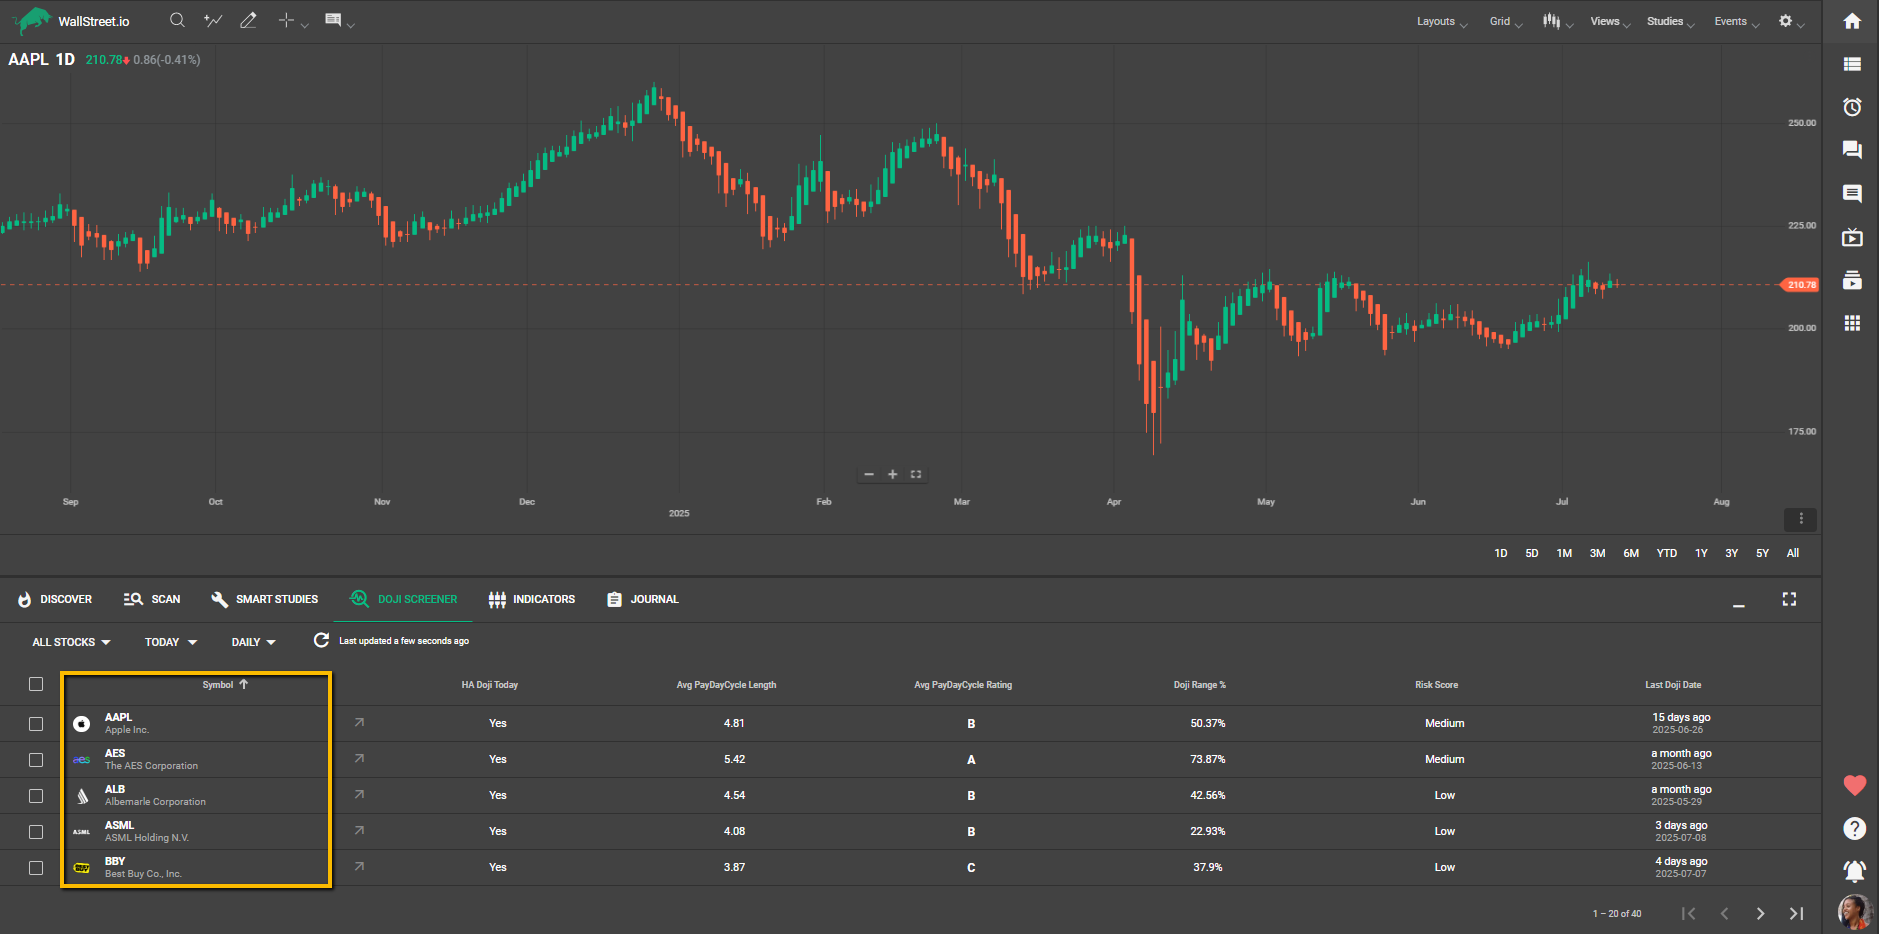1879x934 pixels.
Task: Set chart range to All
Action: [1793, 553]
